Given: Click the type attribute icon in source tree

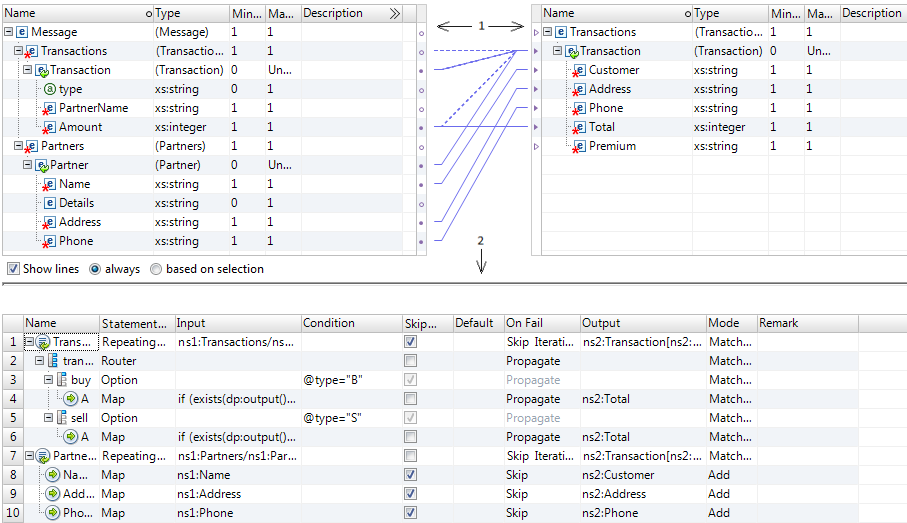Looking at the screenshot, I should click(x=50, y=89).
